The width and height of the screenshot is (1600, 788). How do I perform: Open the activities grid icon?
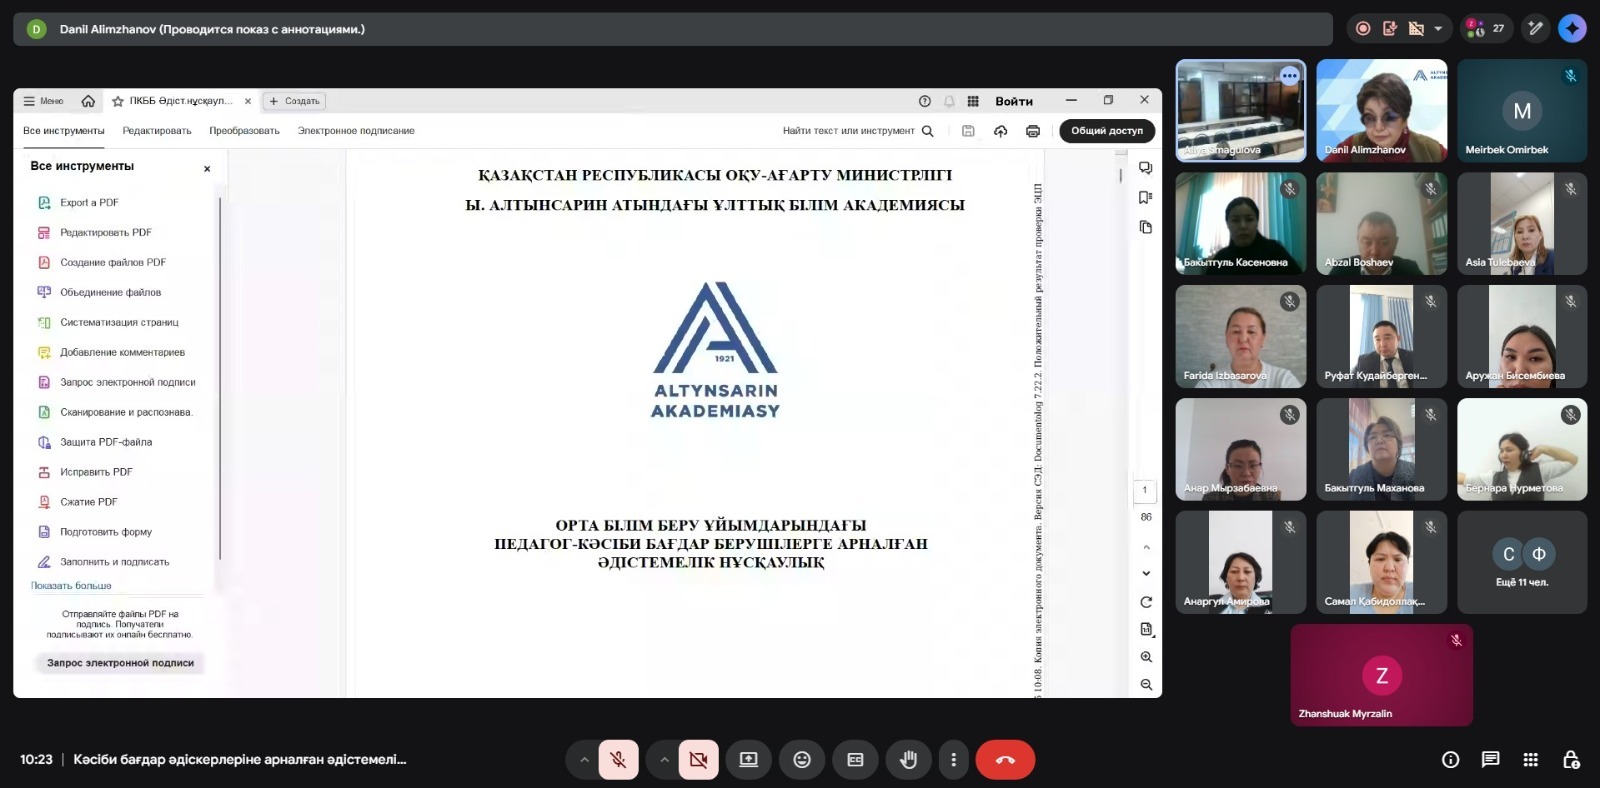pos(1530,760)
